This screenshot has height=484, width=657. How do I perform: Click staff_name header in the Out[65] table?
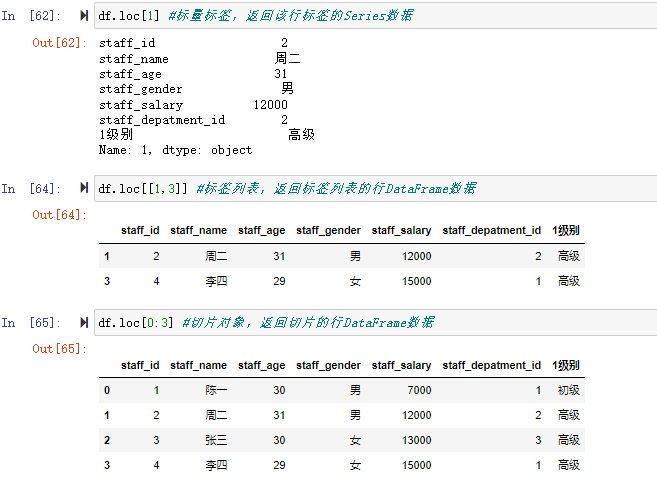tap(198, 366)
